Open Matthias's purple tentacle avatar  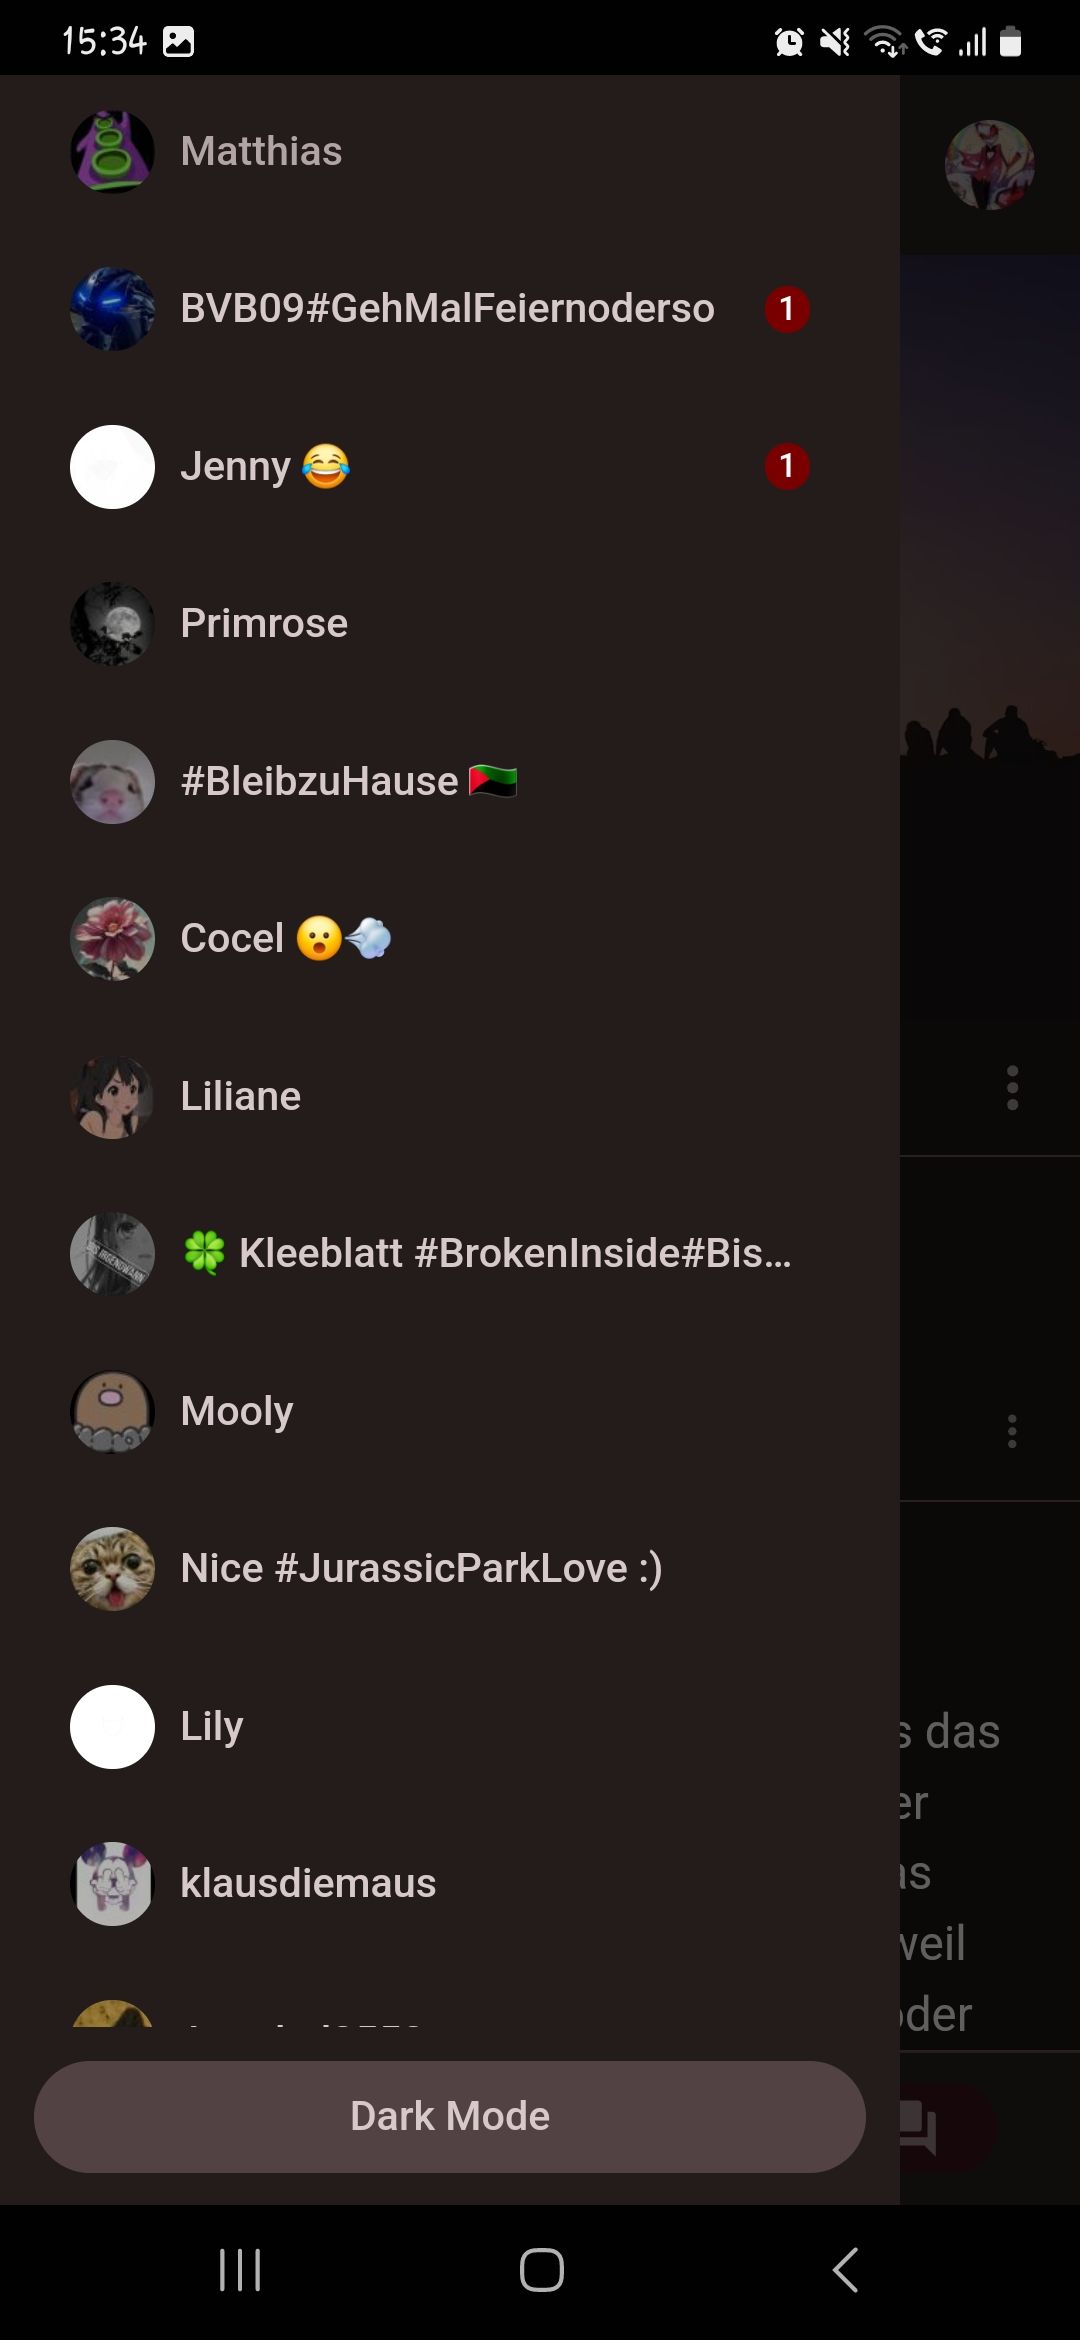tap(112, 152)
